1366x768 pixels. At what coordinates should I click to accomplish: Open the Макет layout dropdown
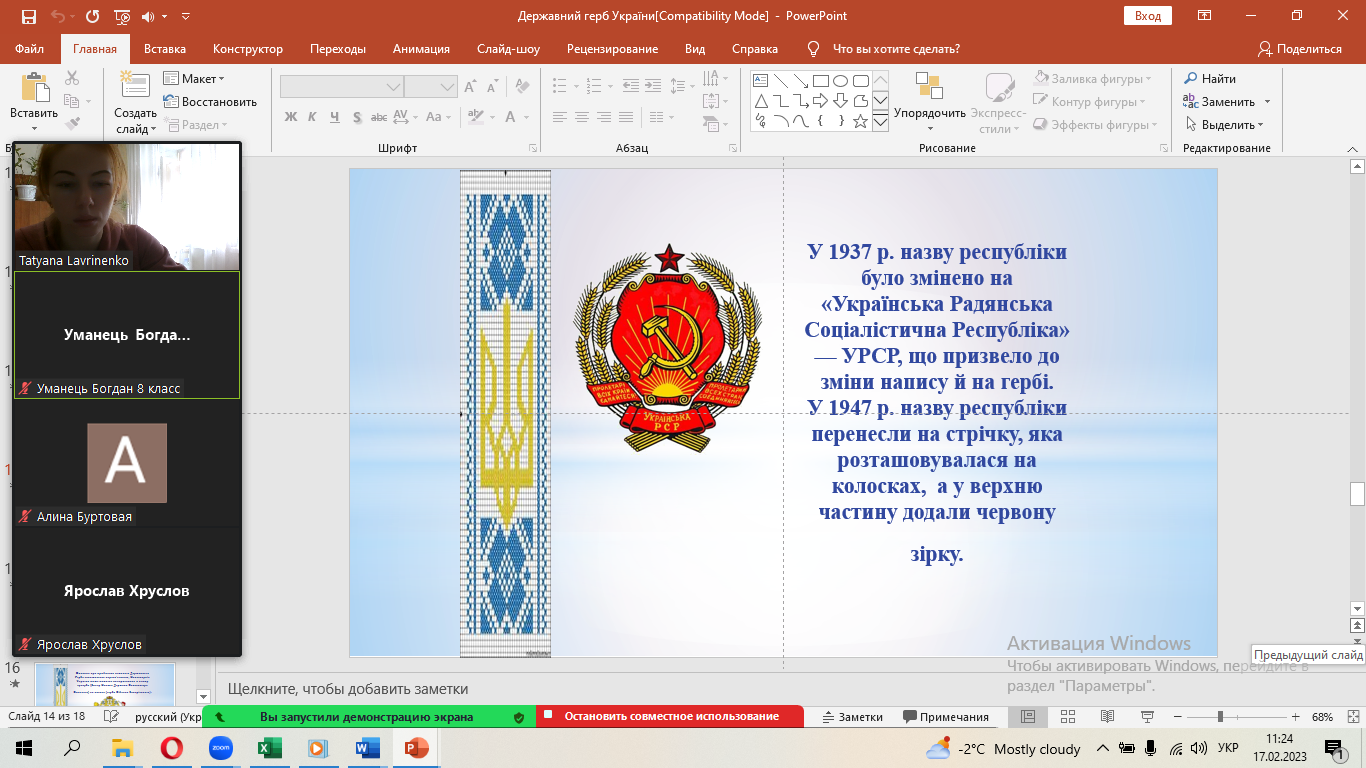195,78
